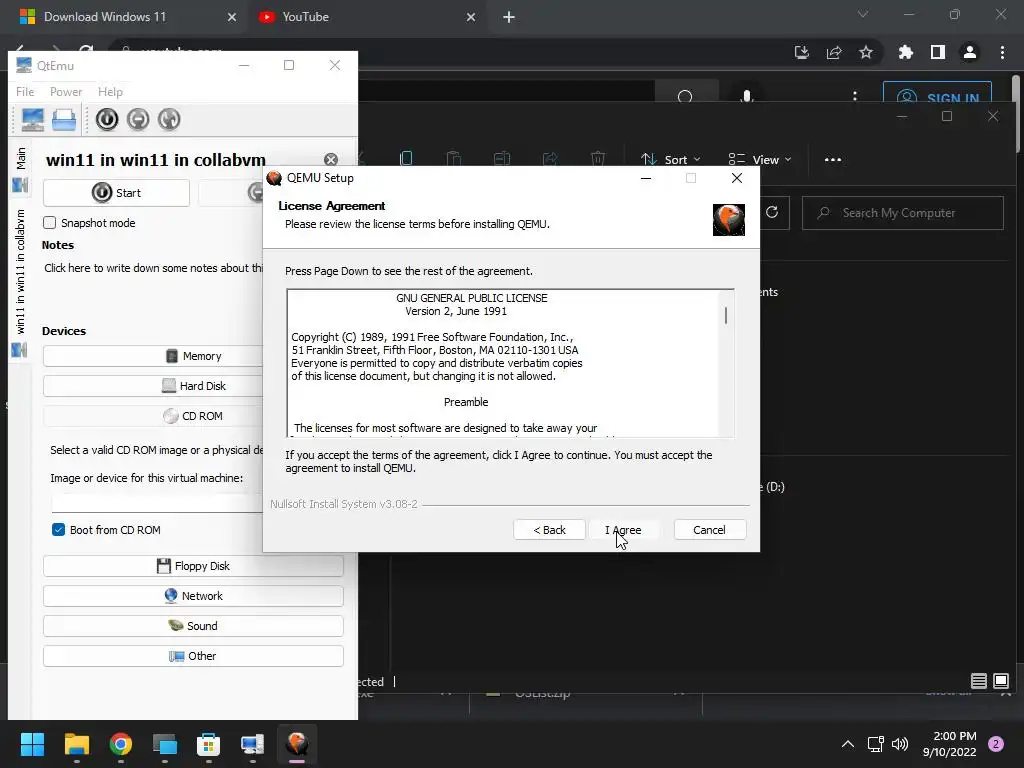The image size is (1024, 768).
Task: Click the See more ellipsis in File Explorer
Action: [833, 159]
